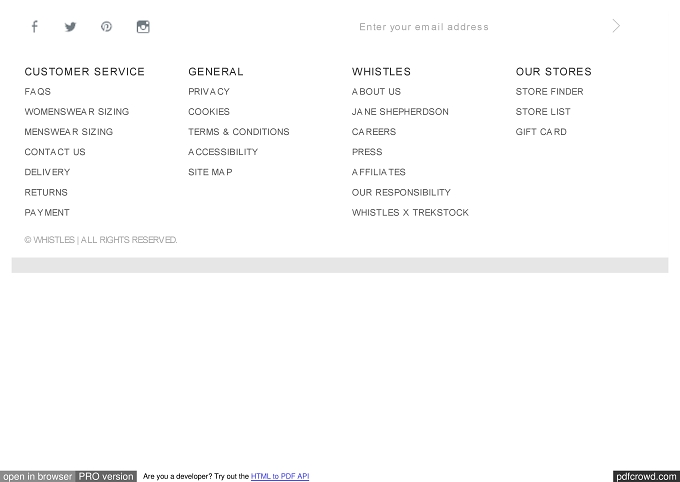Open the pdfcrowd.com badge

pos(646,476)
